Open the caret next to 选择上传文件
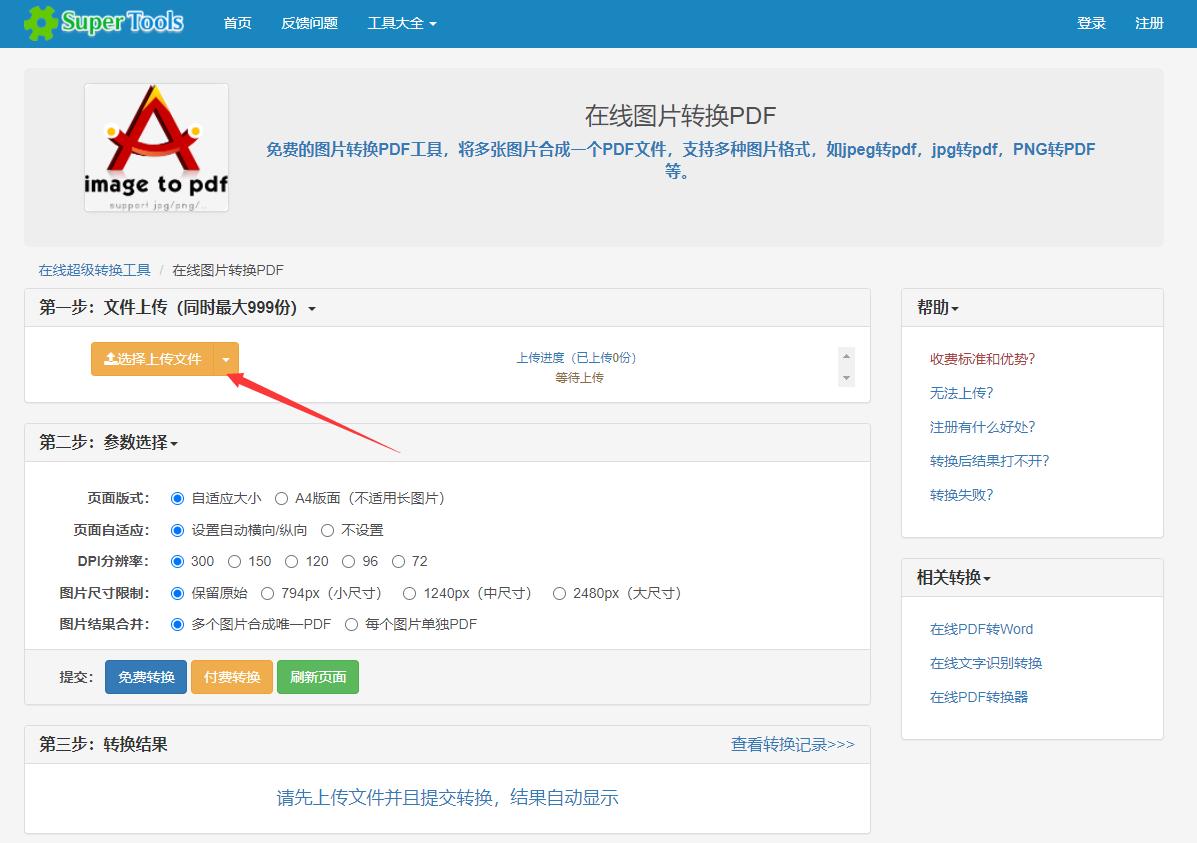This screenshot has width=1197, height=843. tap(226, 359)
